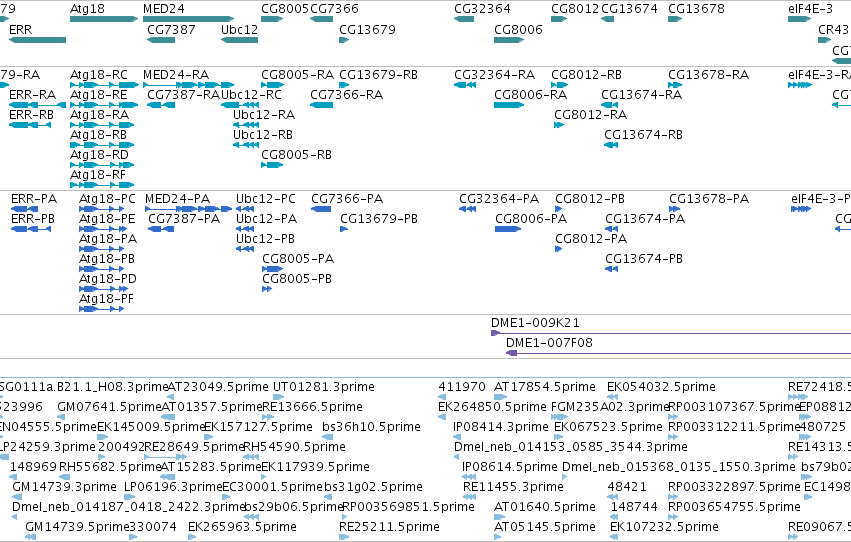This screenshot has width=851, height=542.
Task: Select BAC clone DME1-007F08
Action: click(x=549, y=343)
